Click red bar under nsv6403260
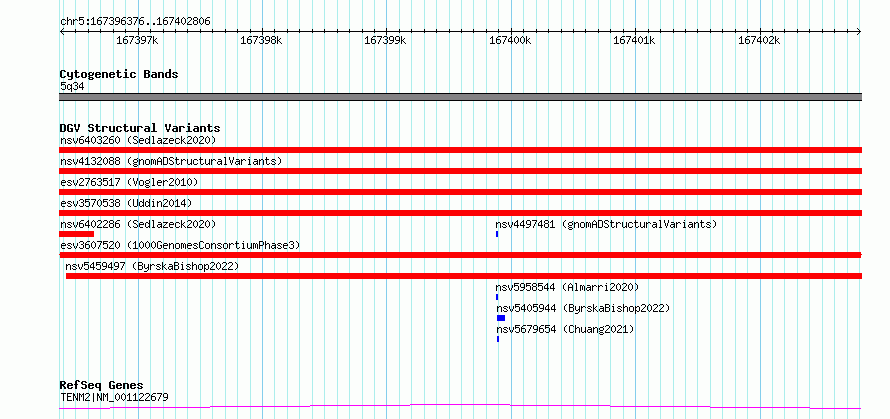 460,150
